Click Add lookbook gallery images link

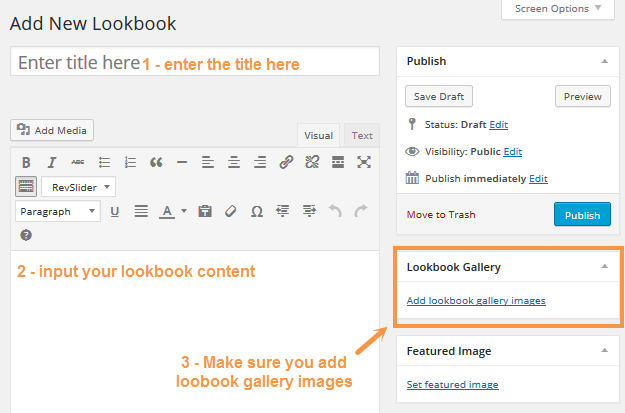[x=476, y=301]
